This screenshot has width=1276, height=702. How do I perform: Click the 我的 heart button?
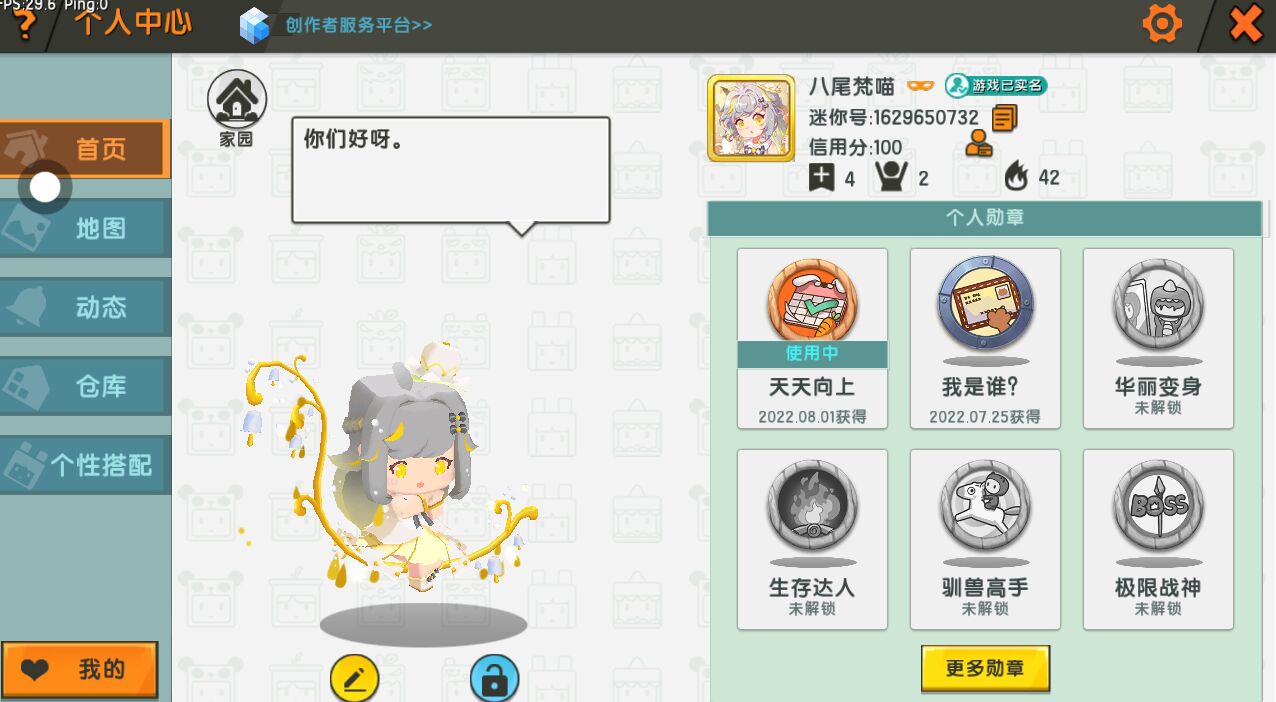[x=80, y=670]
